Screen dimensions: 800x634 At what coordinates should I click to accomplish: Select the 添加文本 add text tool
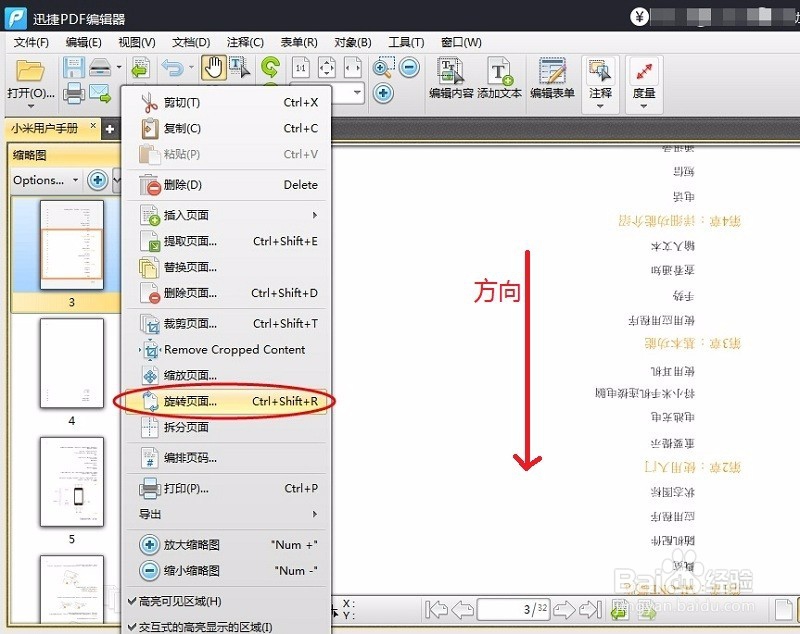499,79
